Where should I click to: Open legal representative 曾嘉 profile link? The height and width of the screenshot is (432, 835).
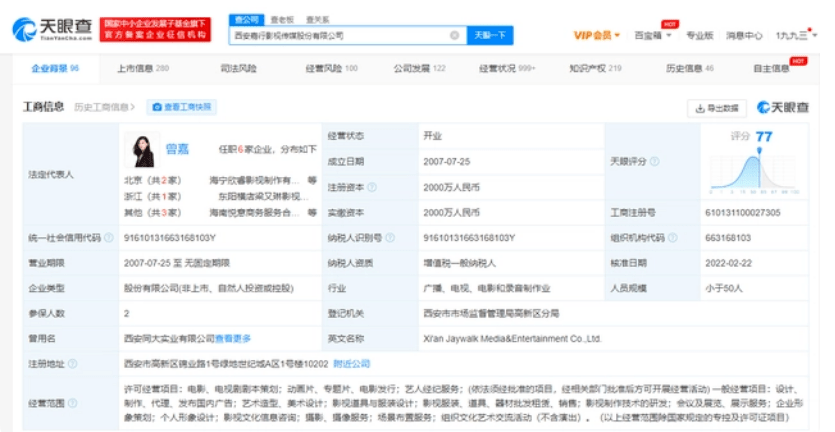coord(177,149)
